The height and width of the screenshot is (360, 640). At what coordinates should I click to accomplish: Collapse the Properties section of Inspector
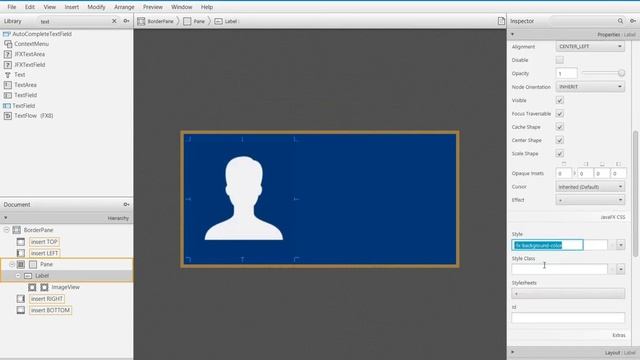[513, 34]
